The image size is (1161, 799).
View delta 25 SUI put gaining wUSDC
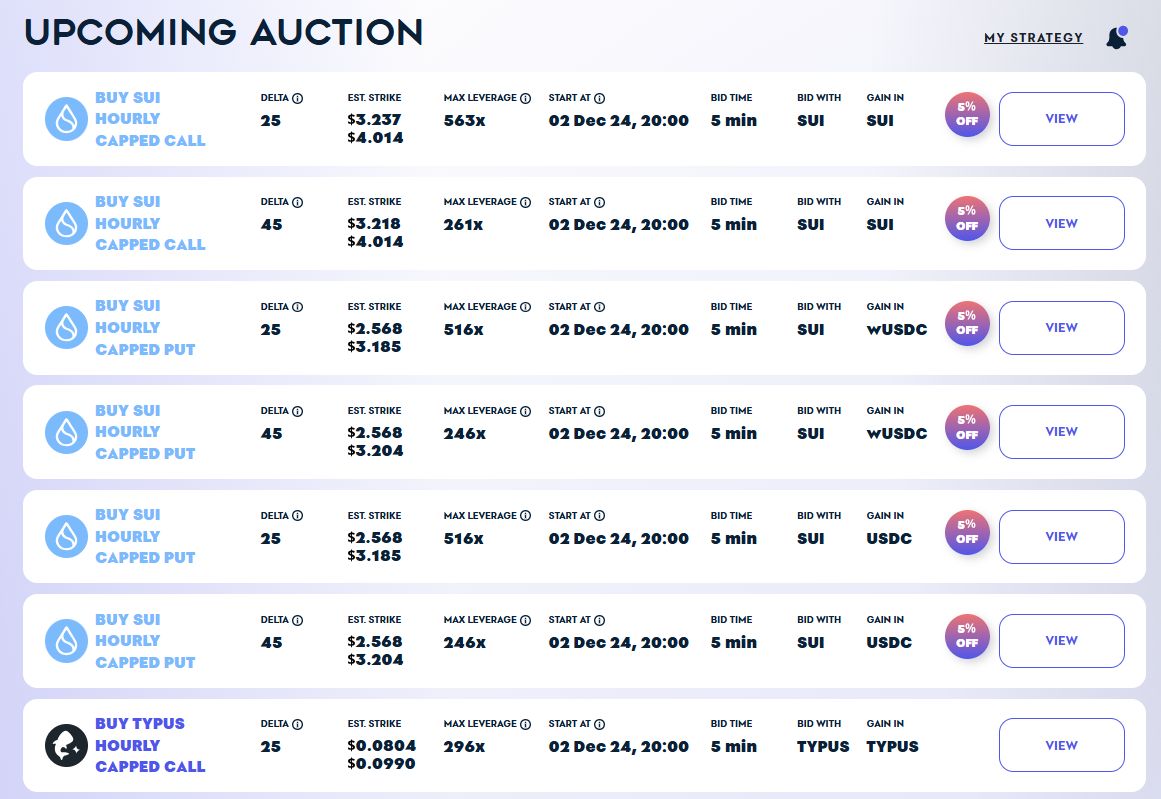coord(1061,328)
